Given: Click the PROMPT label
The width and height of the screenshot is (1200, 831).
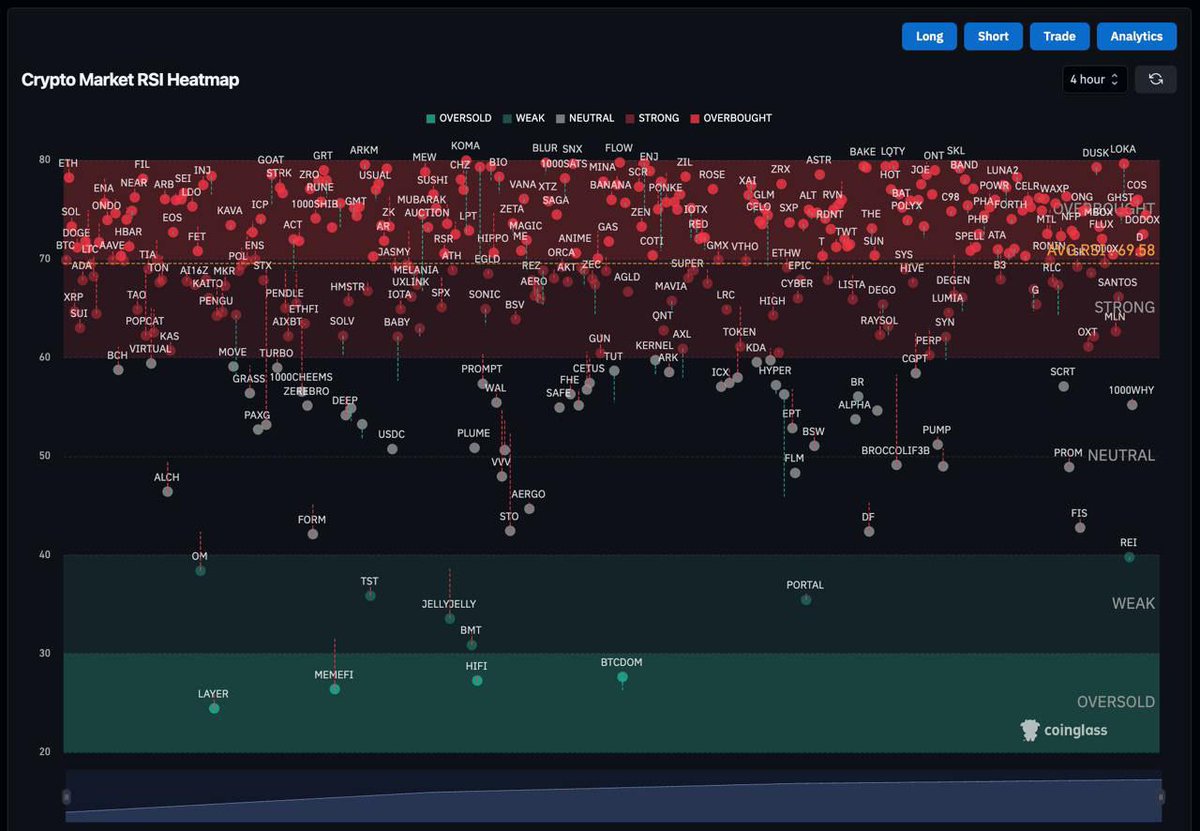Looking at the screenshot, I should (482, 369).
